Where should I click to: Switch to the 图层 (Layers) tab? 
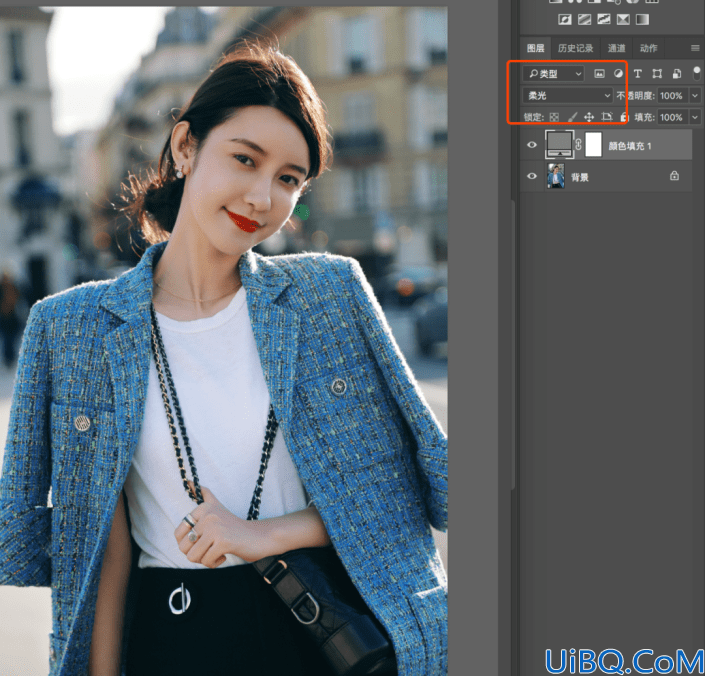535,48
